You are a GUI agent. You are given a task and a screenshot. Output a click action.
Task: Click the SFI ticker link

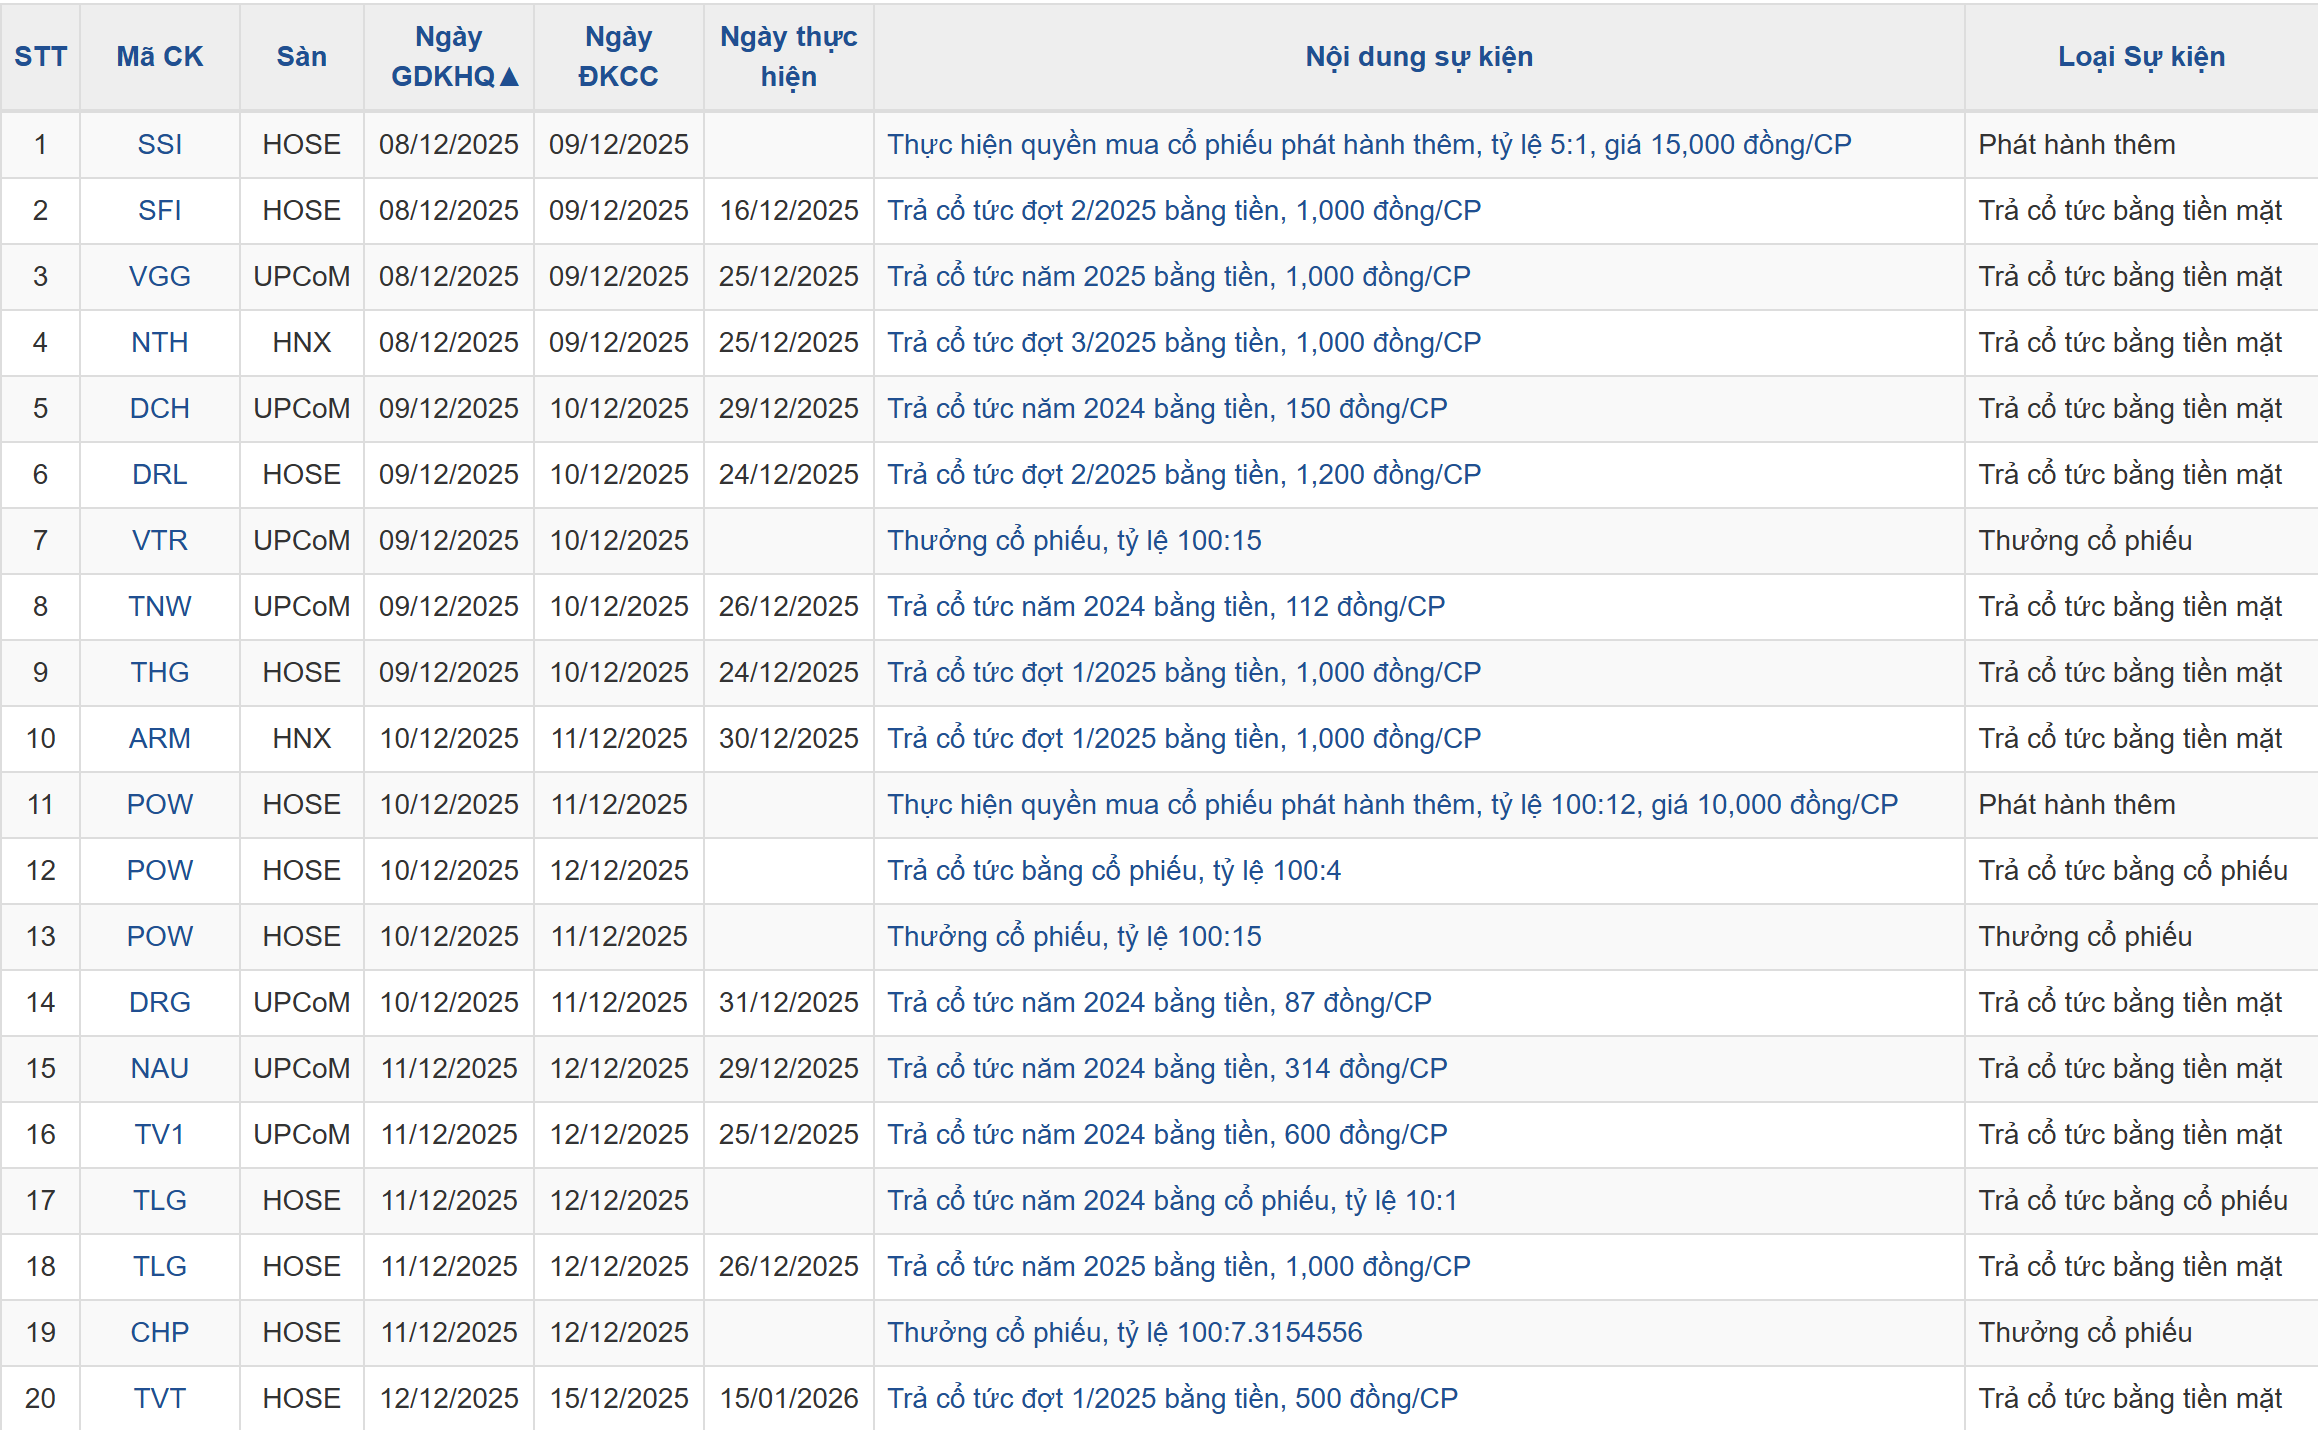tap(160, 211)
